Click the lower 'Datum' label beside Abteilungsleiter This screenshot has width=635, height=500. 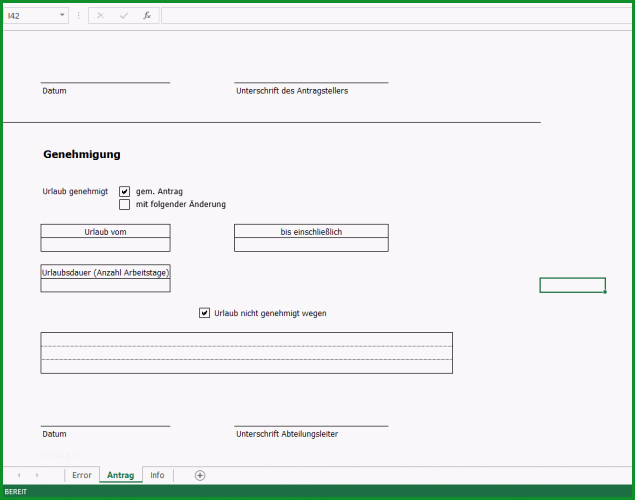point(54,434)
